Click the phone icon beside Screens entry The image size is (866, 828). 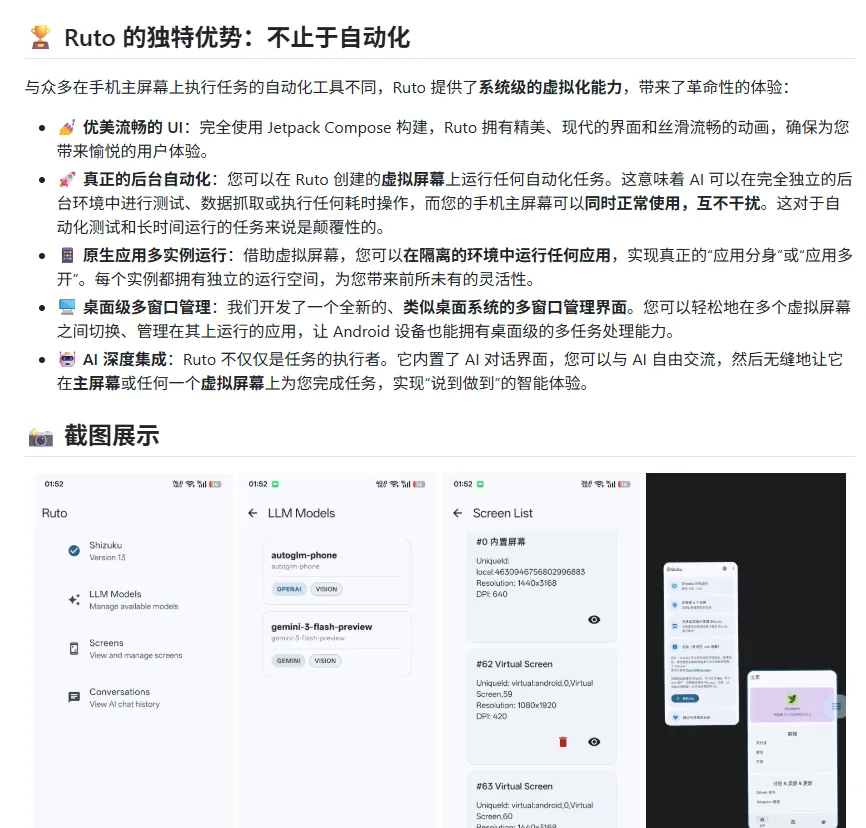pos(74,648)
